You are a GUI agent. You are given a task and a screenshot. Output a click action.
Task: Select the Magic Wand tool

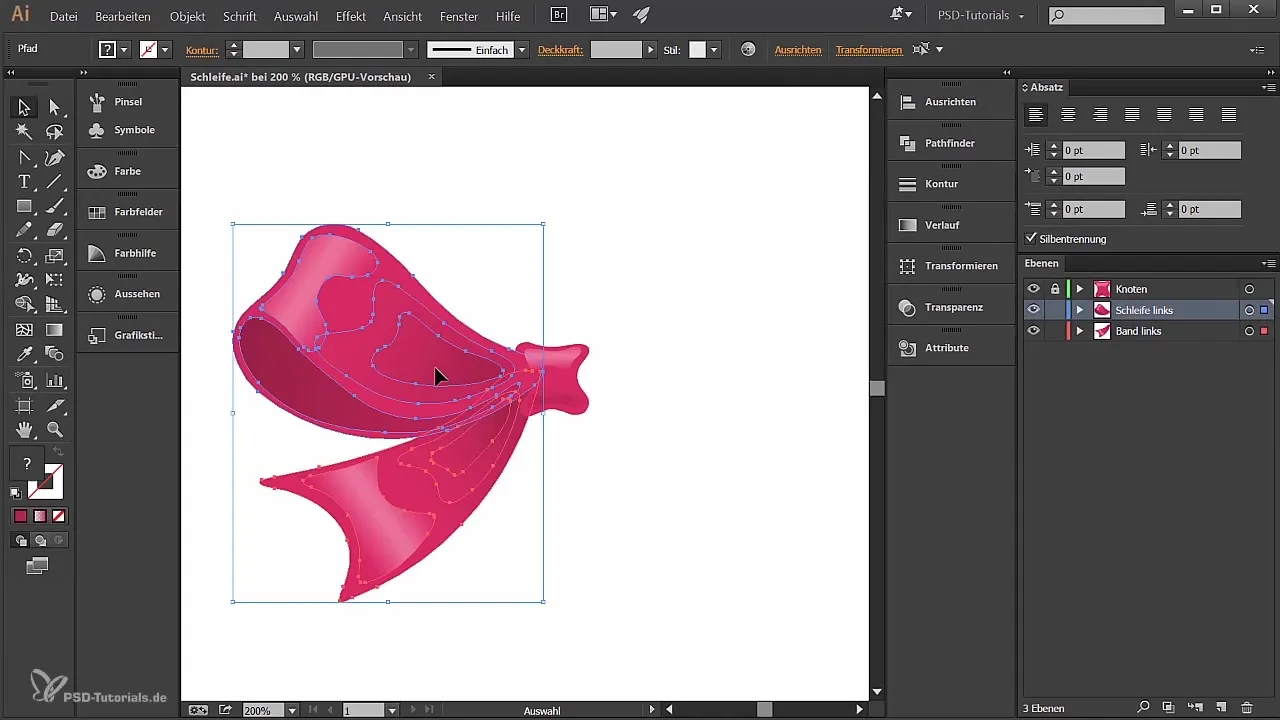pyautogui.click(x=24, y=132)
